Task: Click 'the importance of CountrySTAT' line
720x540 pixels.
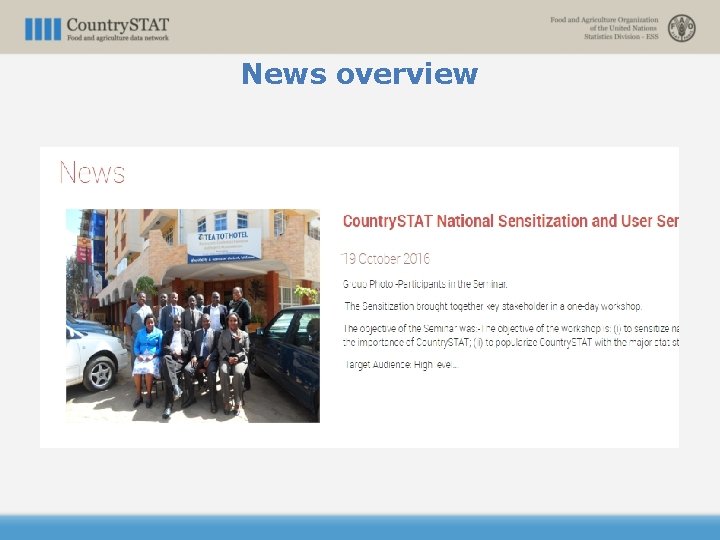Action: pos(511,343)
